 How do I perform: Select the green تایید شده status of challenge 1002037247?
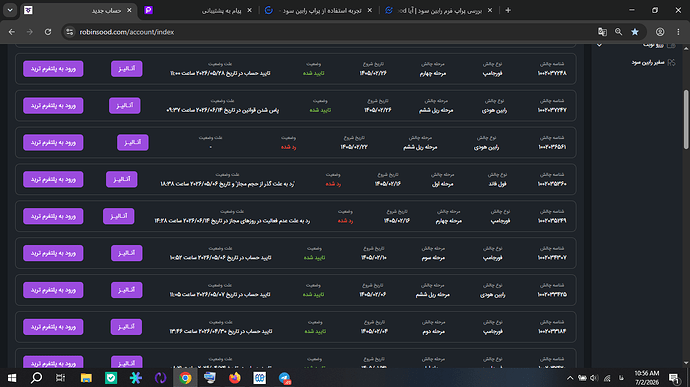320,110
